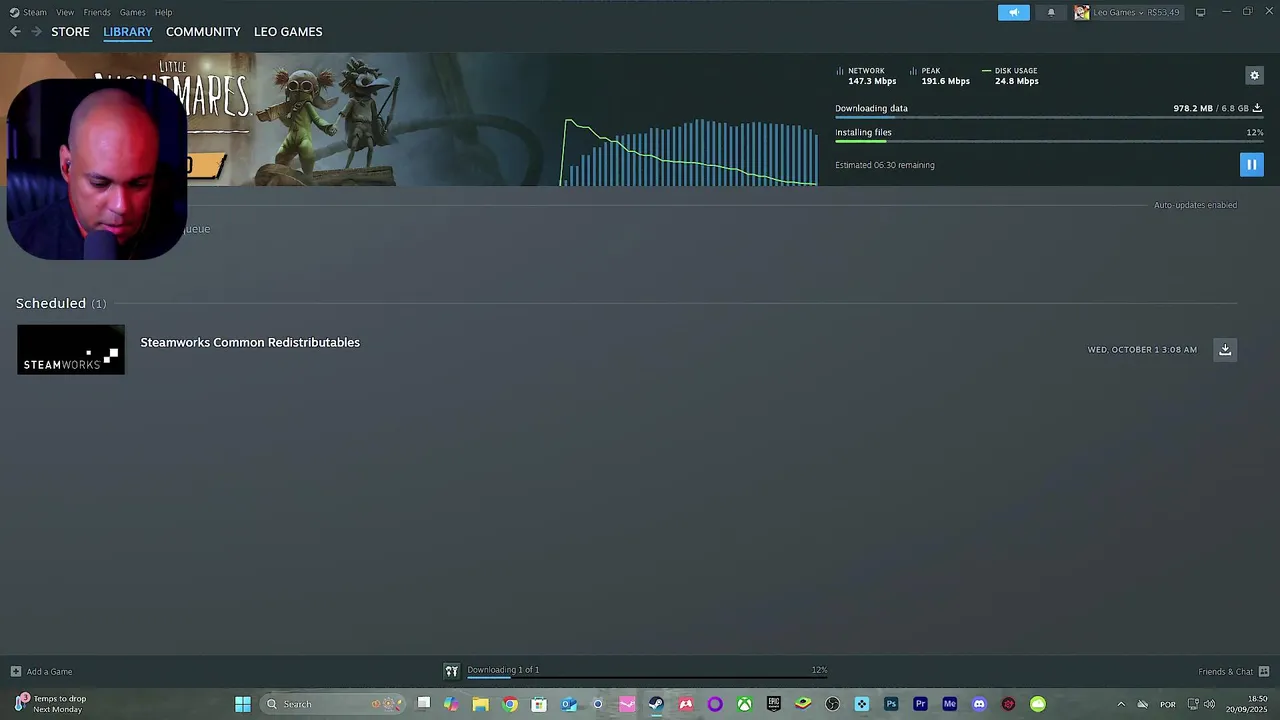Switch to the STORE tab

tap(70, 32)
